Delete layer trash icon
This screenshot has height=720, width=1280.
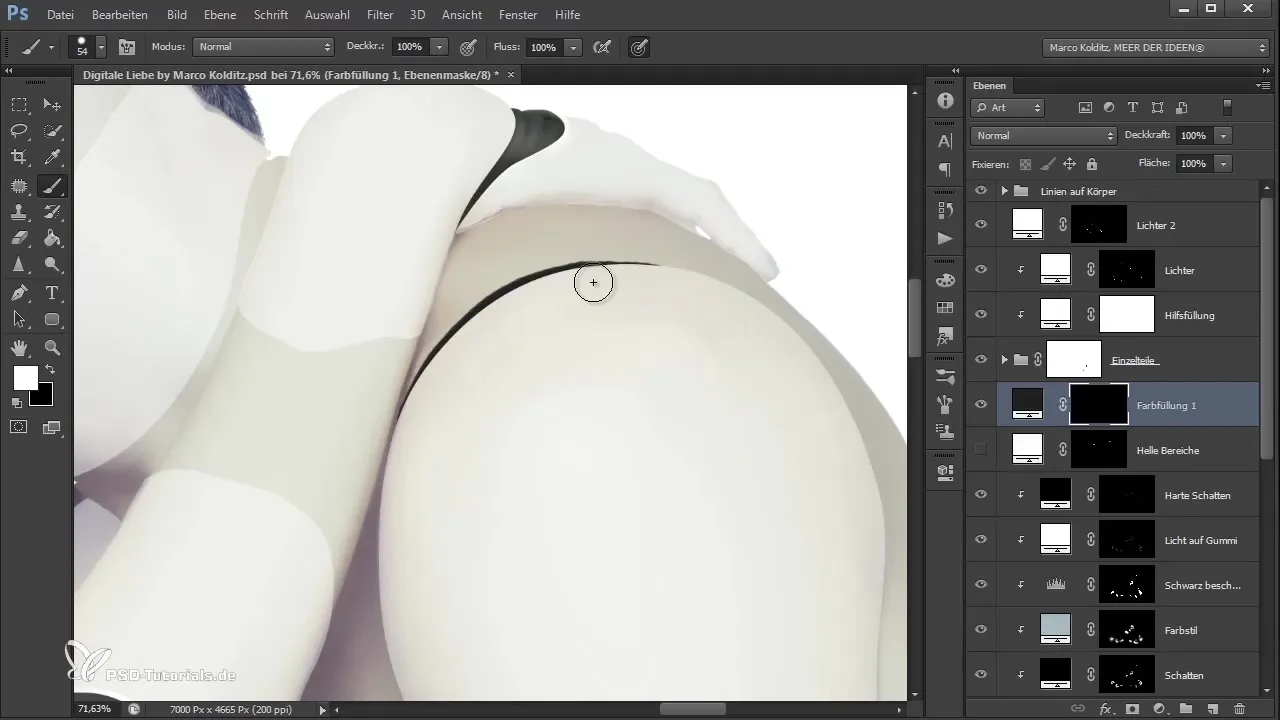point(1239,708)
